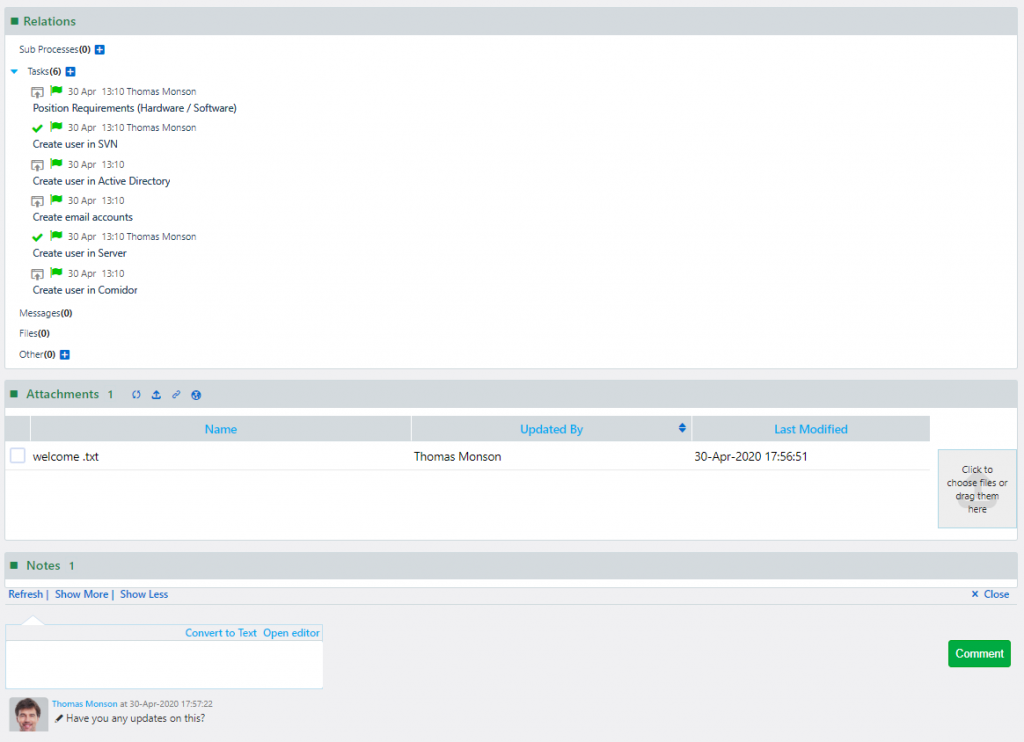Screen dimensions: 1024x742
Task: Click the task icon beside Create email accounts
Action: 37,200
